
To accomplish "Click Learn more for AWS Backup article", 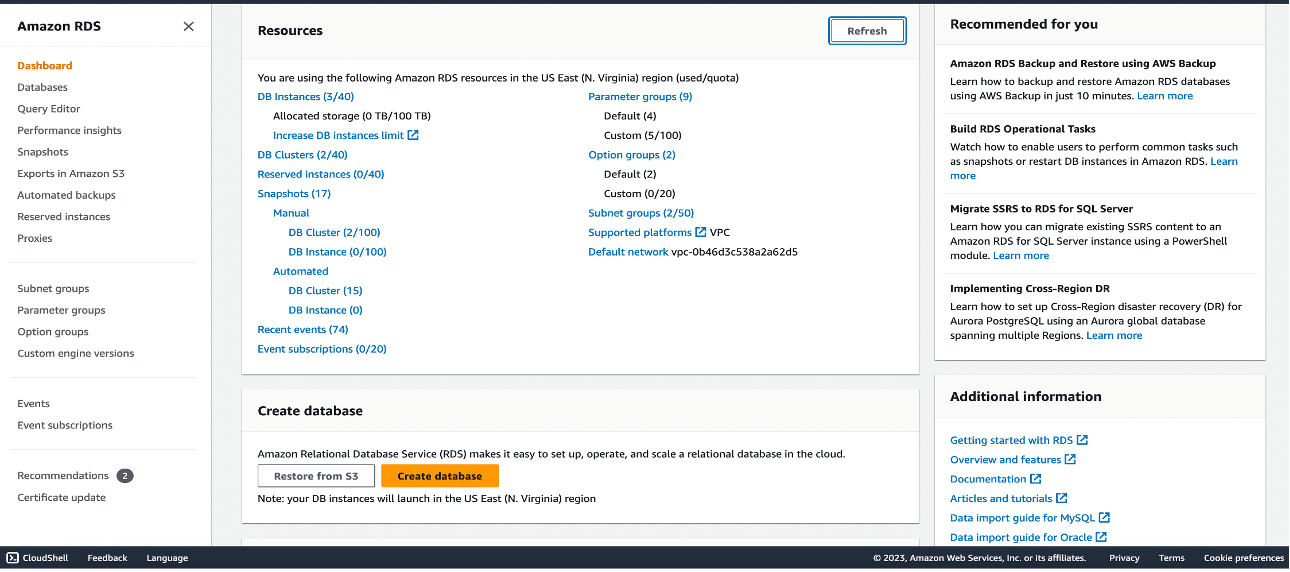I will pyautogui.click(x=1165, y=96).
